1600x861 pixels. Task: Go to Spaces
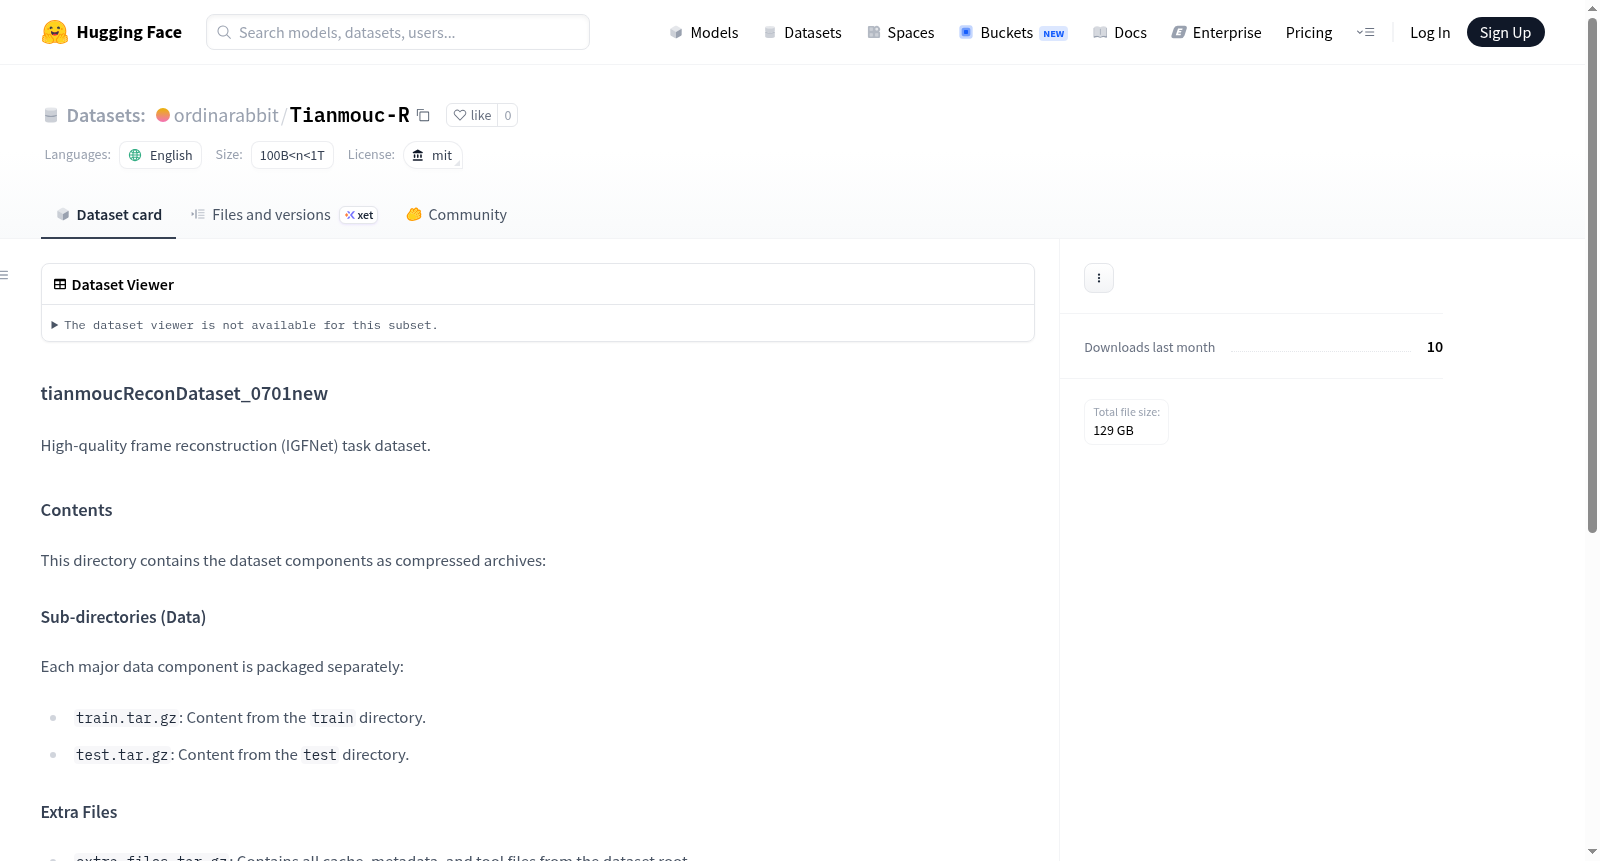(x=900, y=32)
